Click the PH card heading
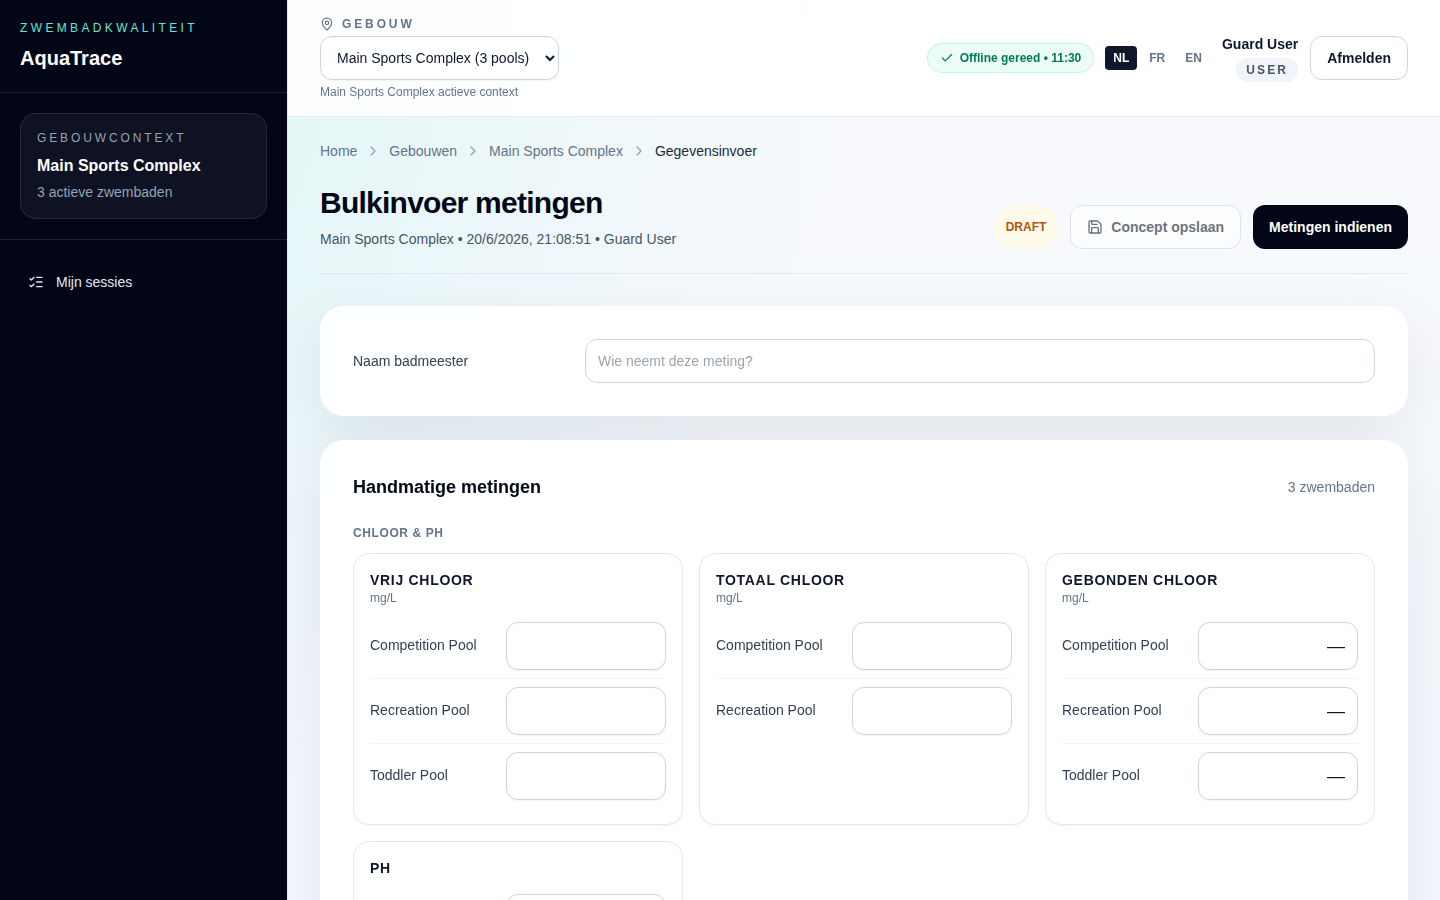Screen dimensions: 1440x900 click(380, 868)
